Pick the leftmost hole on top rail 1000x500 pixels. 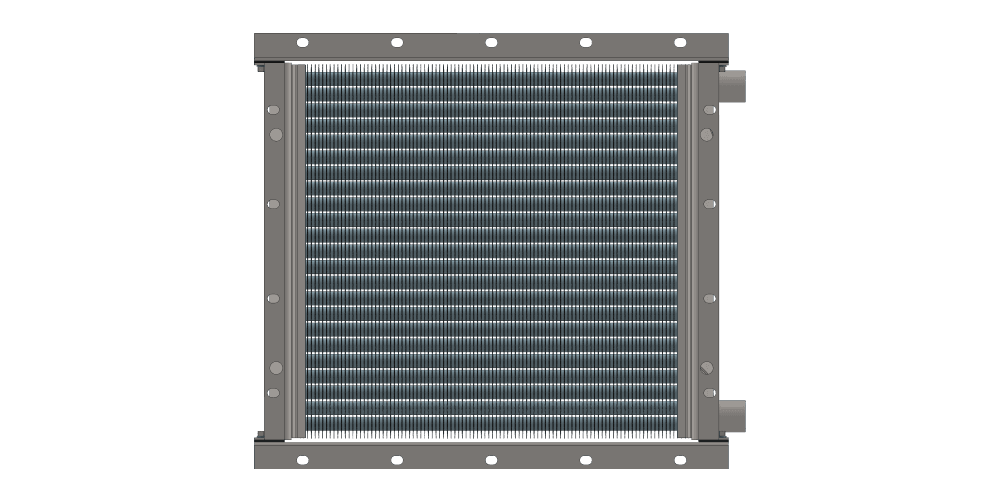[x=303, y=42]
